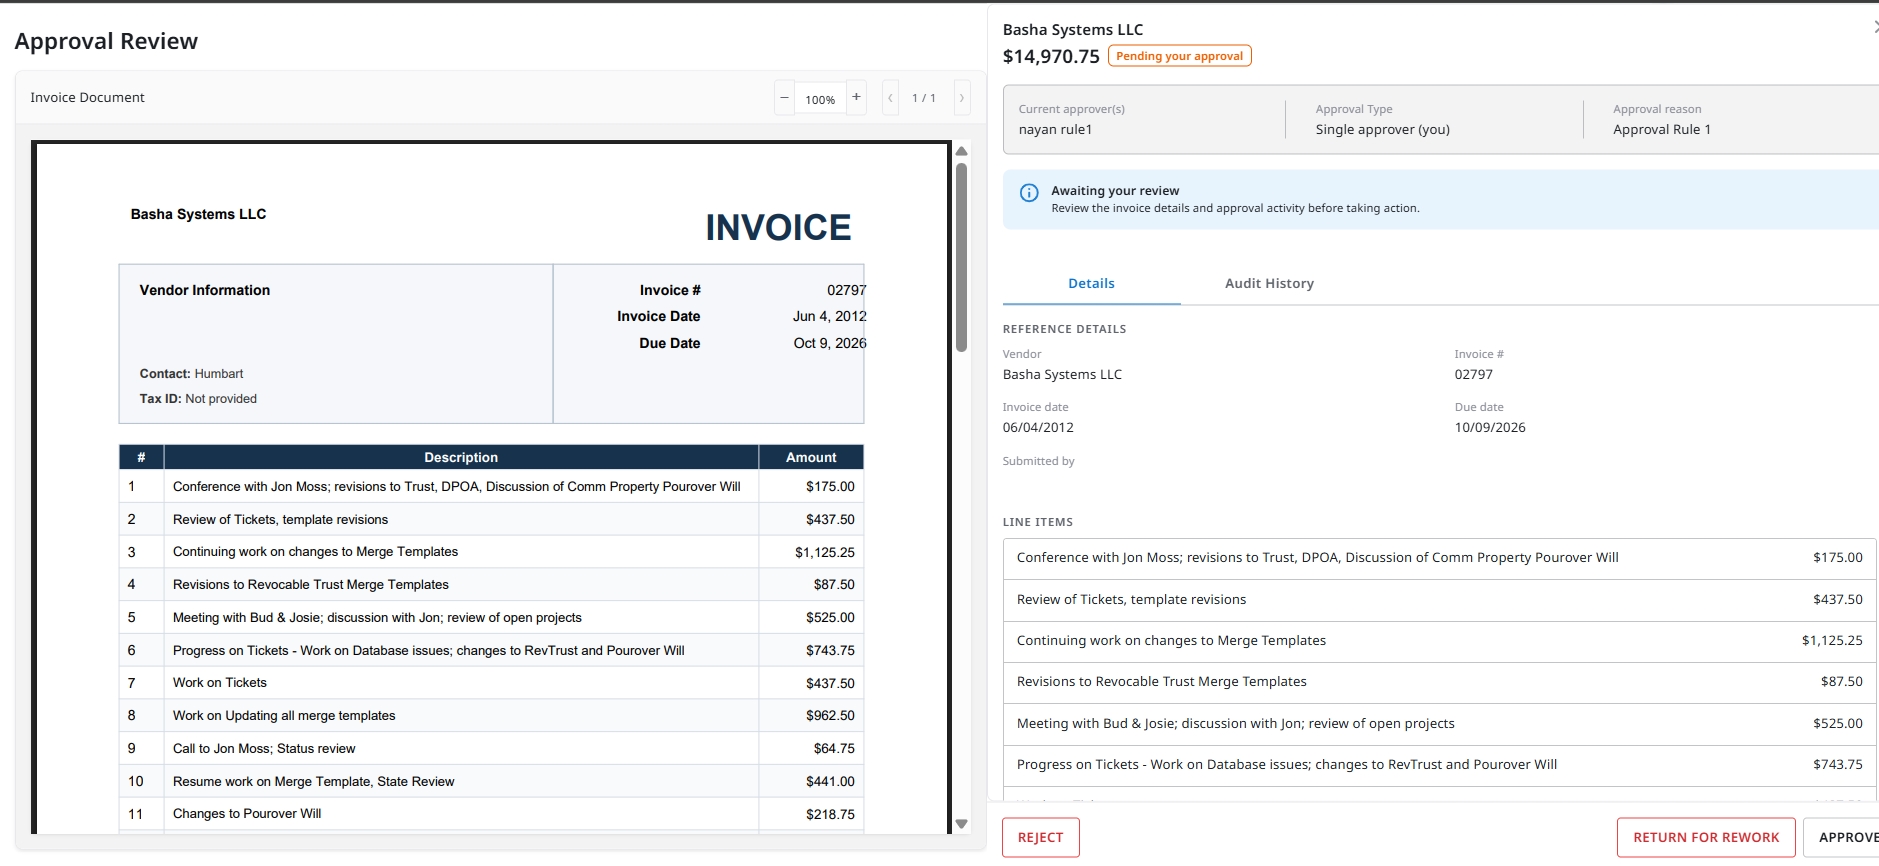Click Tax ID: Not provided in document
This screenshot has height=866, width=1879.
(198, 399)
